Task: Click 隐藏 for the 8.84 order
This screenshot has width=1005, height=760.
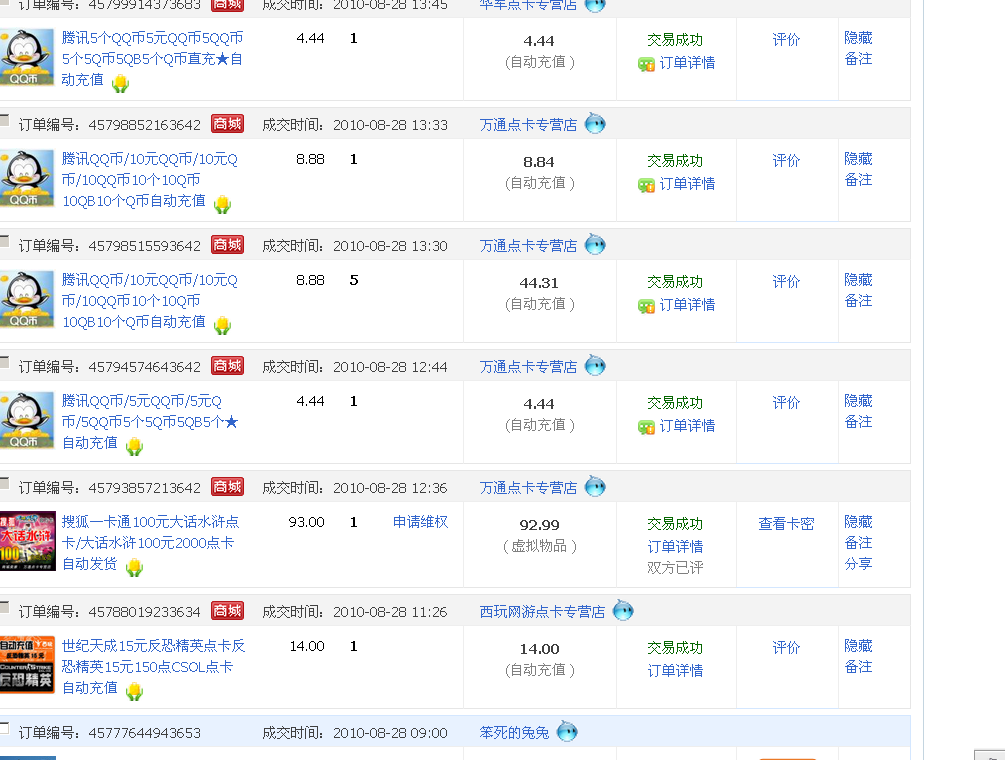Action: tap(858, 159)
